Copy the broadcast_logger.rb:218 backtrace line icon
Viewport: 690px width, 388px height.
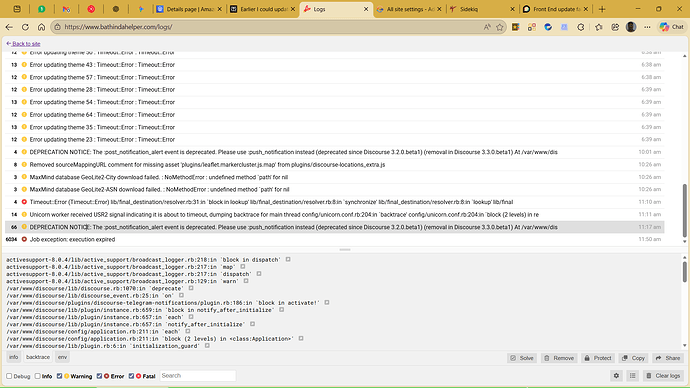pos(288,260)
